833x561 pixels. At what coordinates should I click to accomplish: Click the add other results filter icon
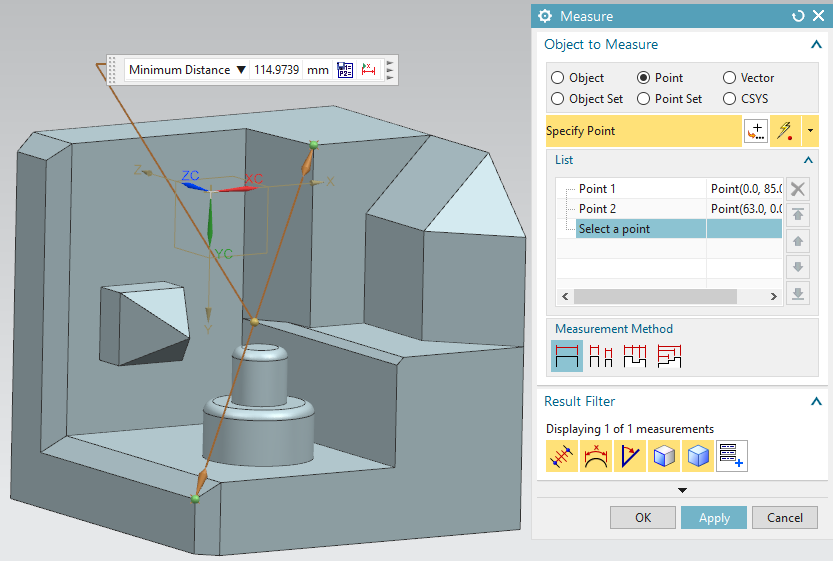732,456
